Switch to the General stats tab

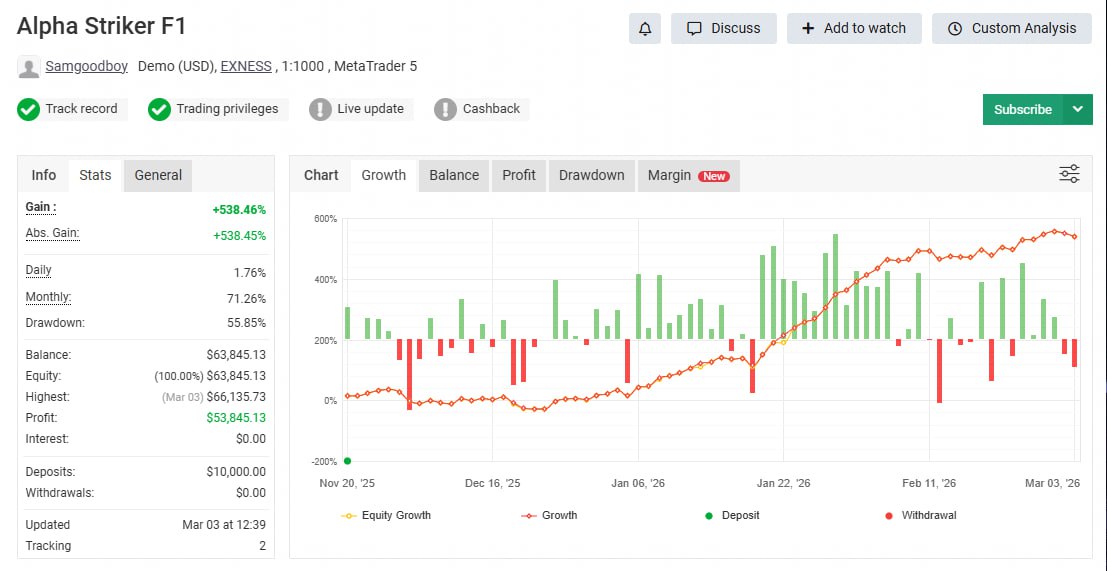(x=158, y=175)
